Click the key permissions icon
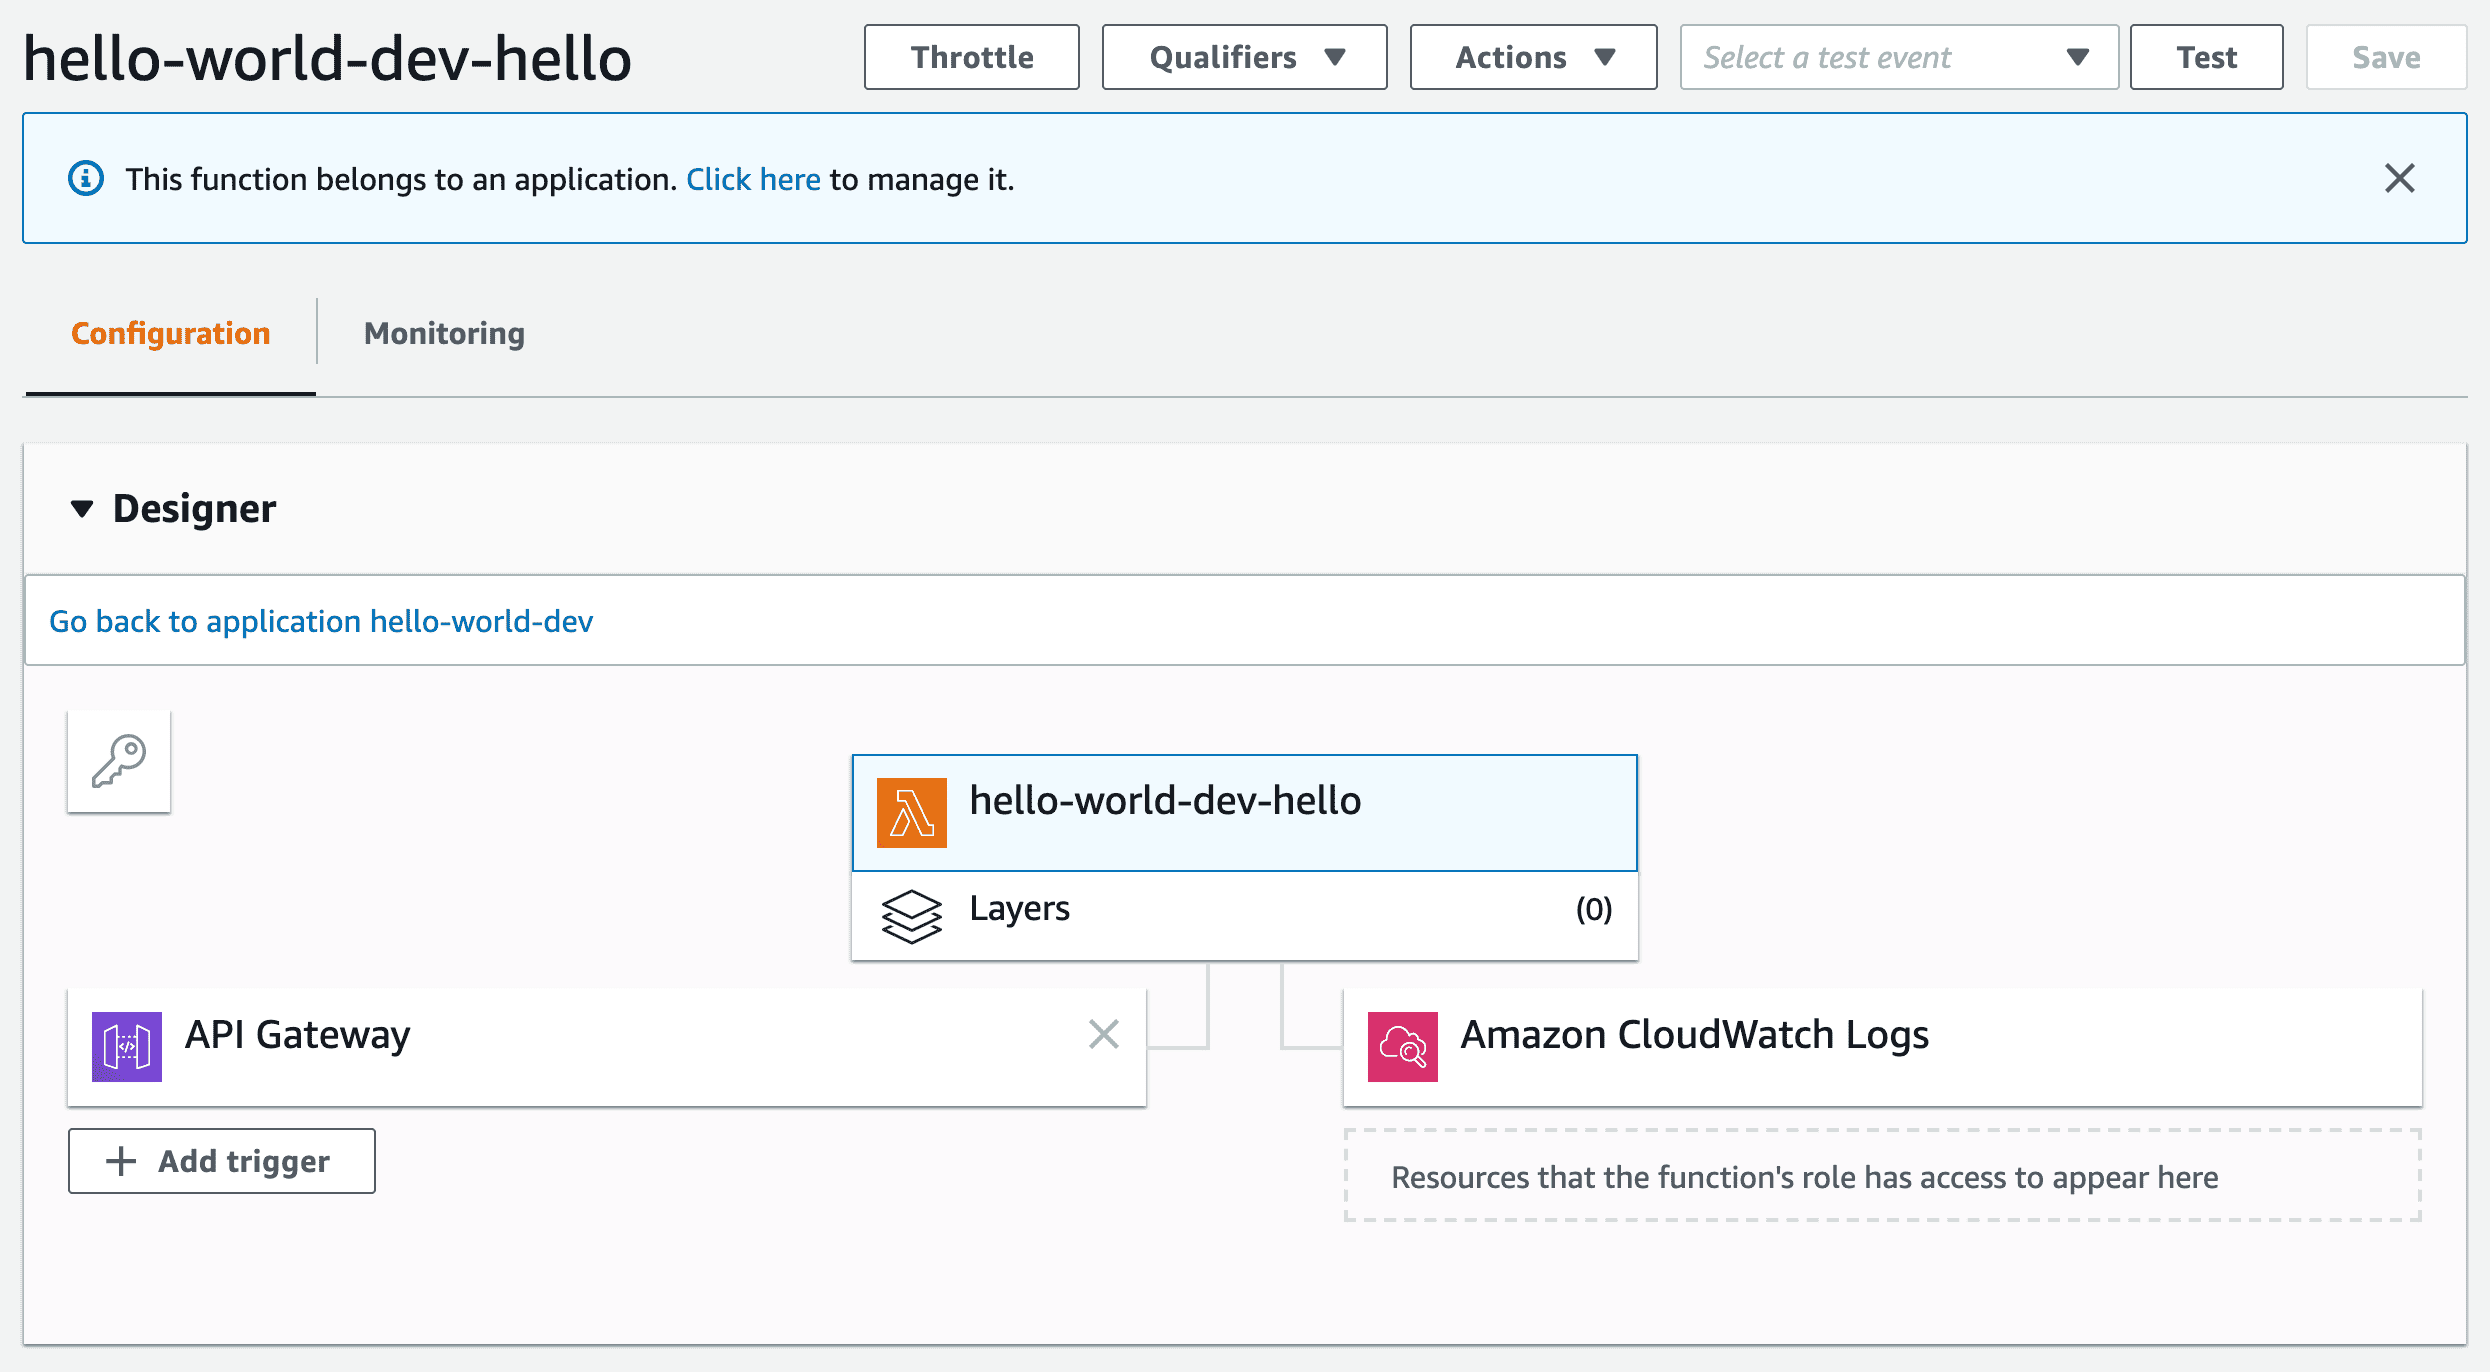2490x1372 pixels. click(x=119, y=761)
